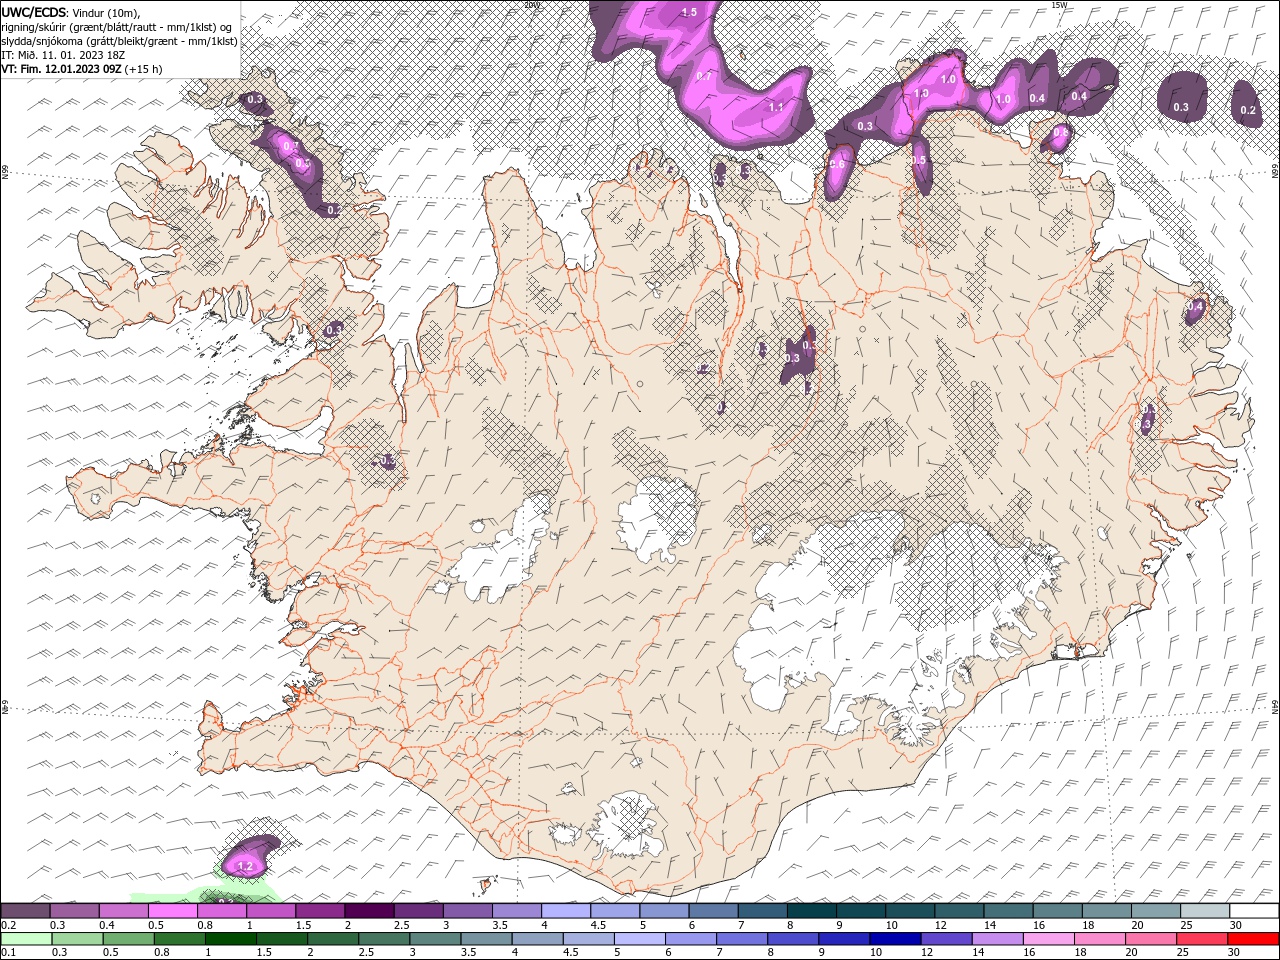Click the dark green swatch labeled 1 in rain scale
Screen dimensions: 1280x960
tap(231, 939)
